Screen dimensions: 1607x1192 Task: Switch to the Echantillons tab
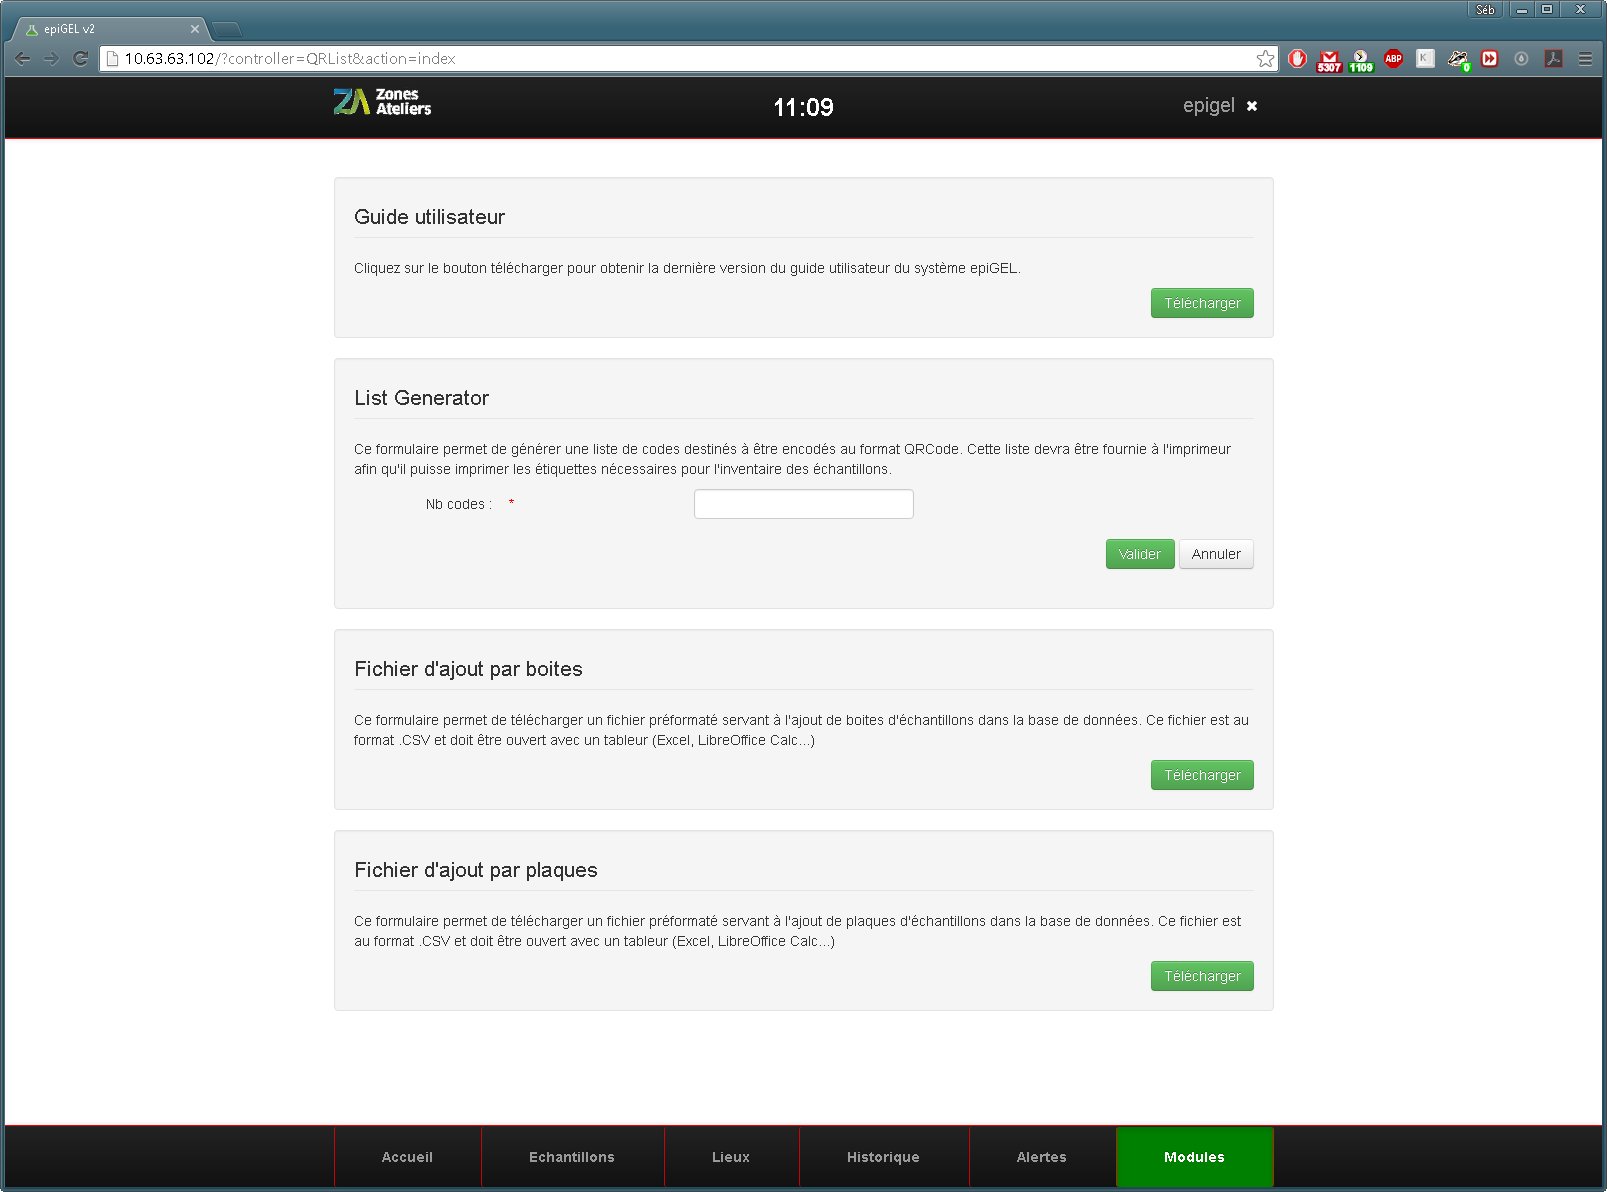[x=572, y=1157]
